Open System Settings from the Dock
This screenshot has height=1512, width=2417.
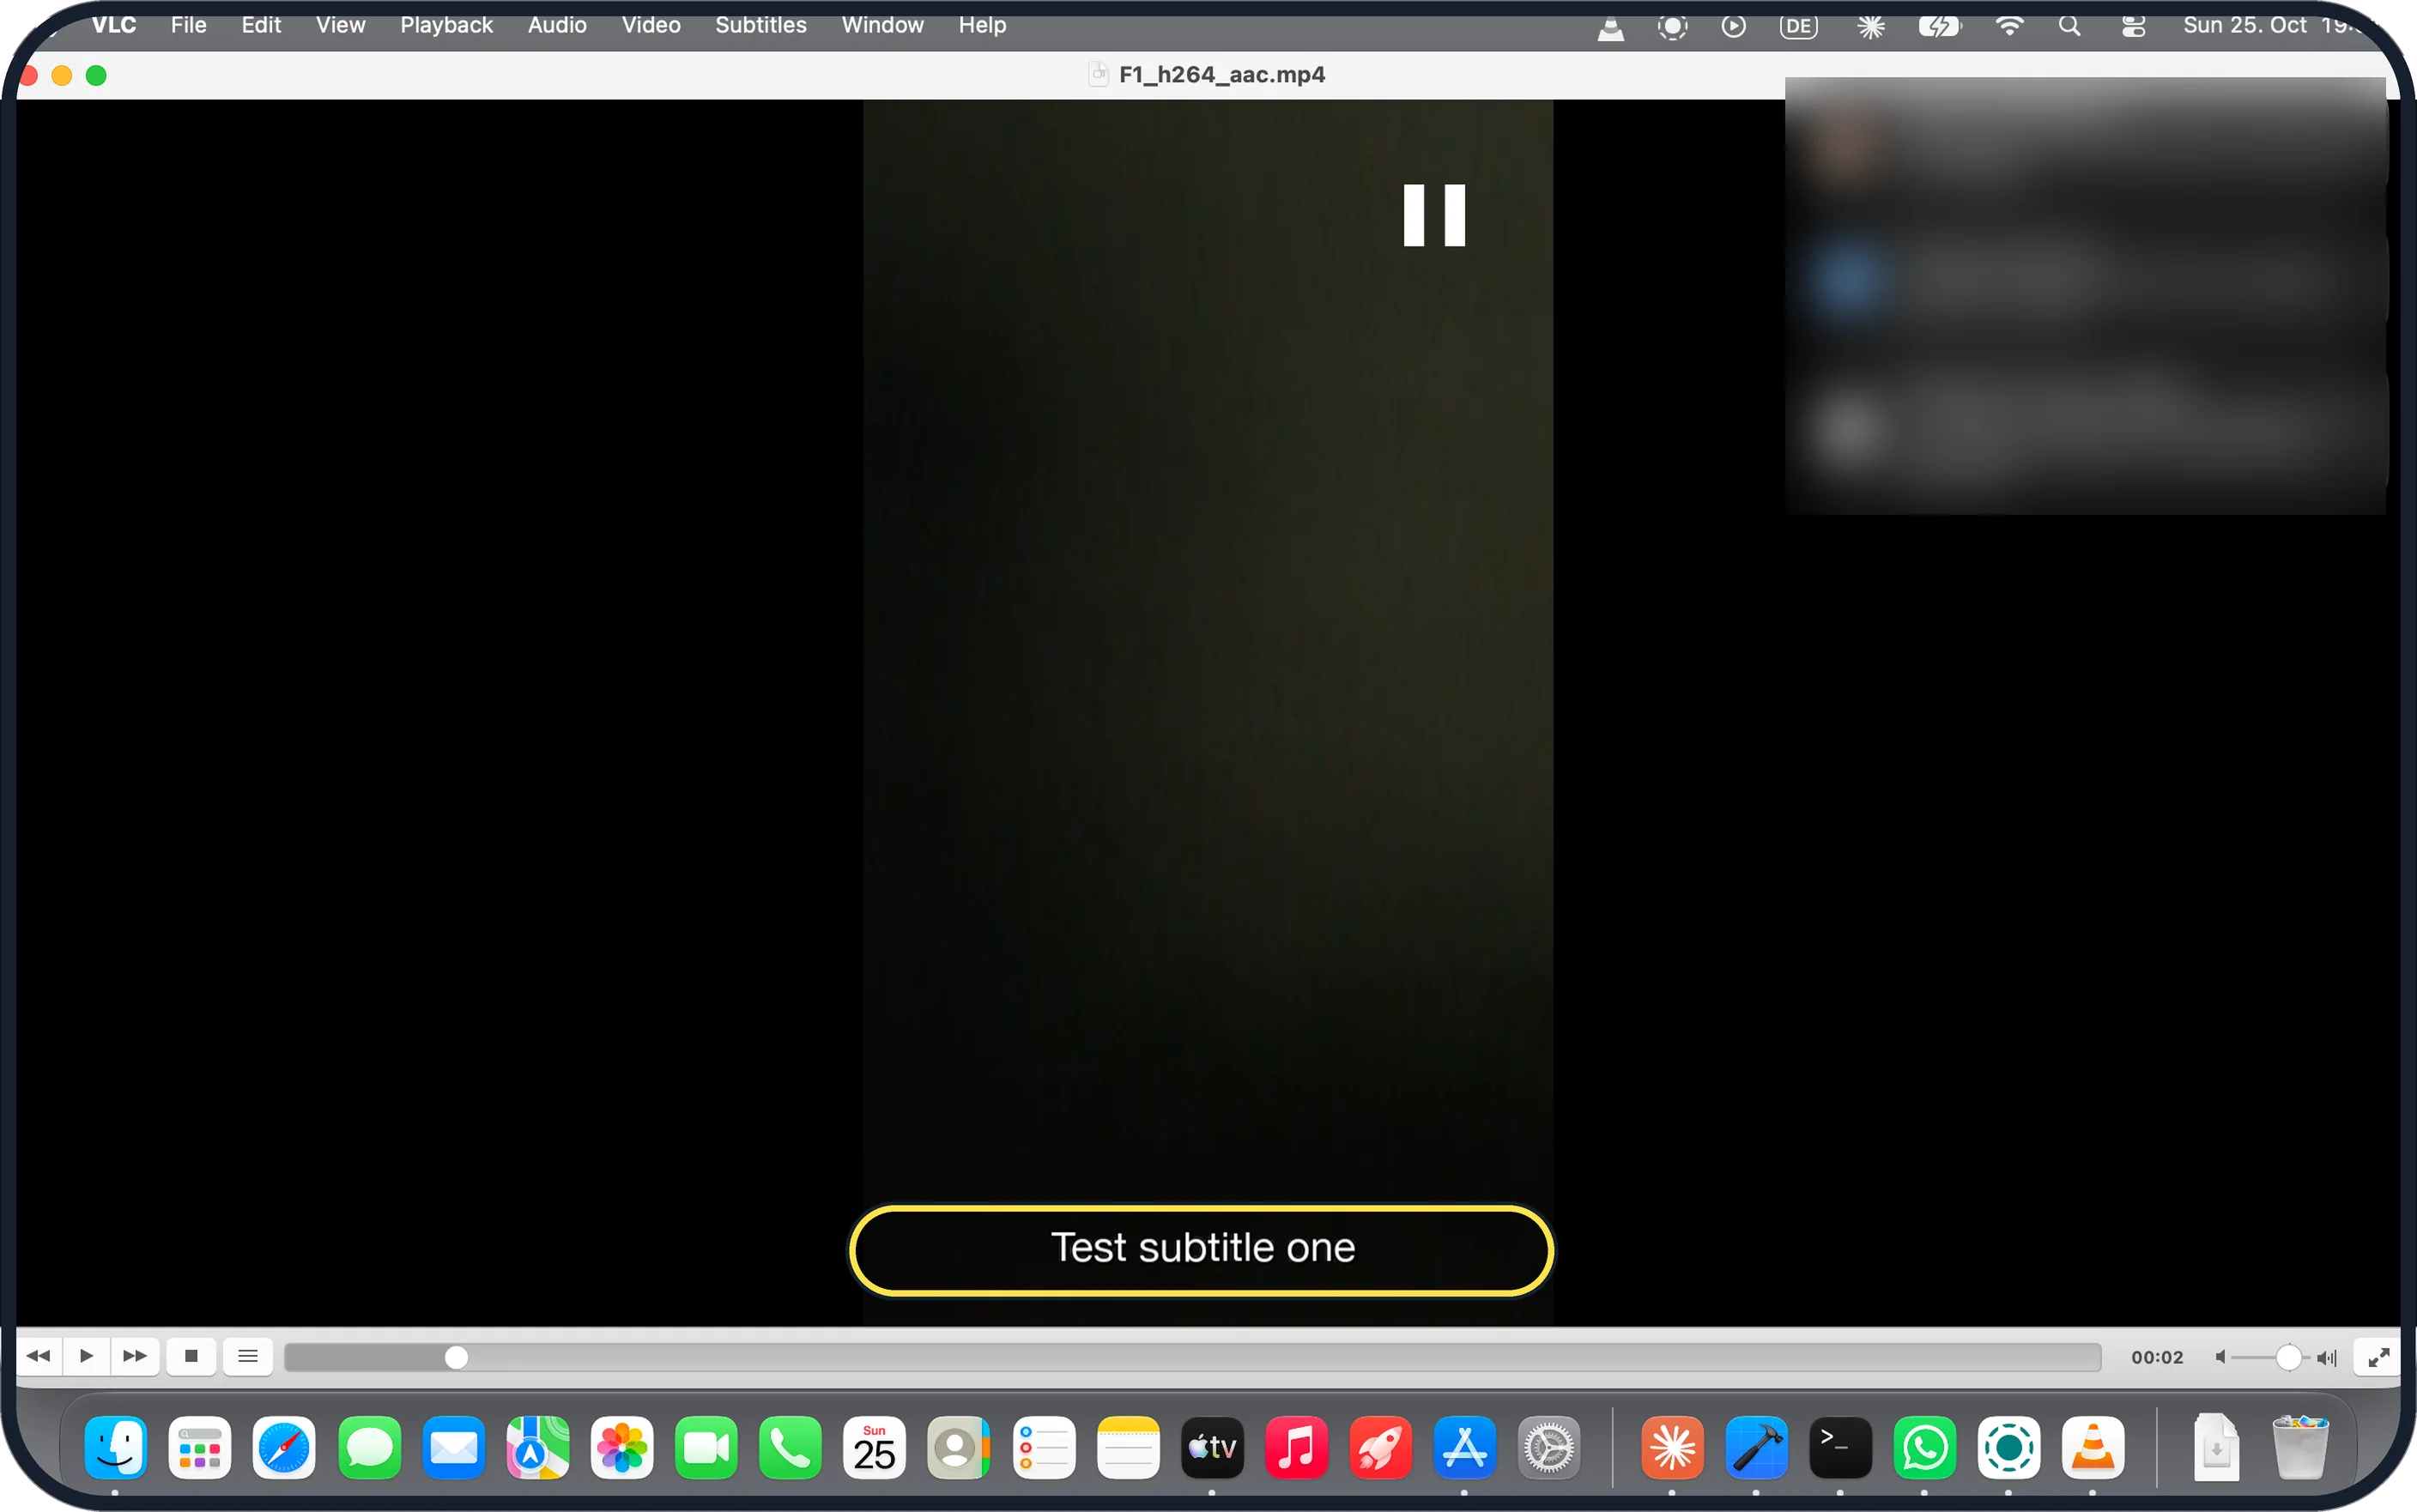tap(1549, 1447)
